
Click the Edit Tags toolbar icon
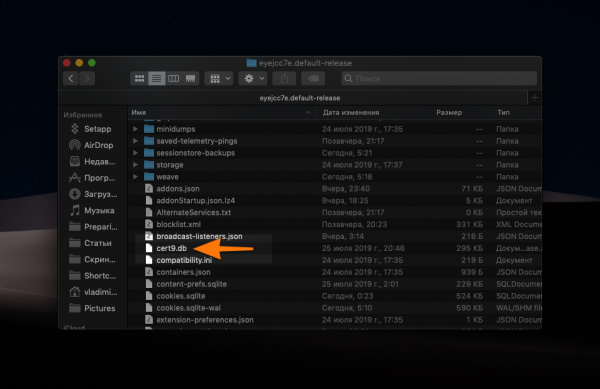313,78
